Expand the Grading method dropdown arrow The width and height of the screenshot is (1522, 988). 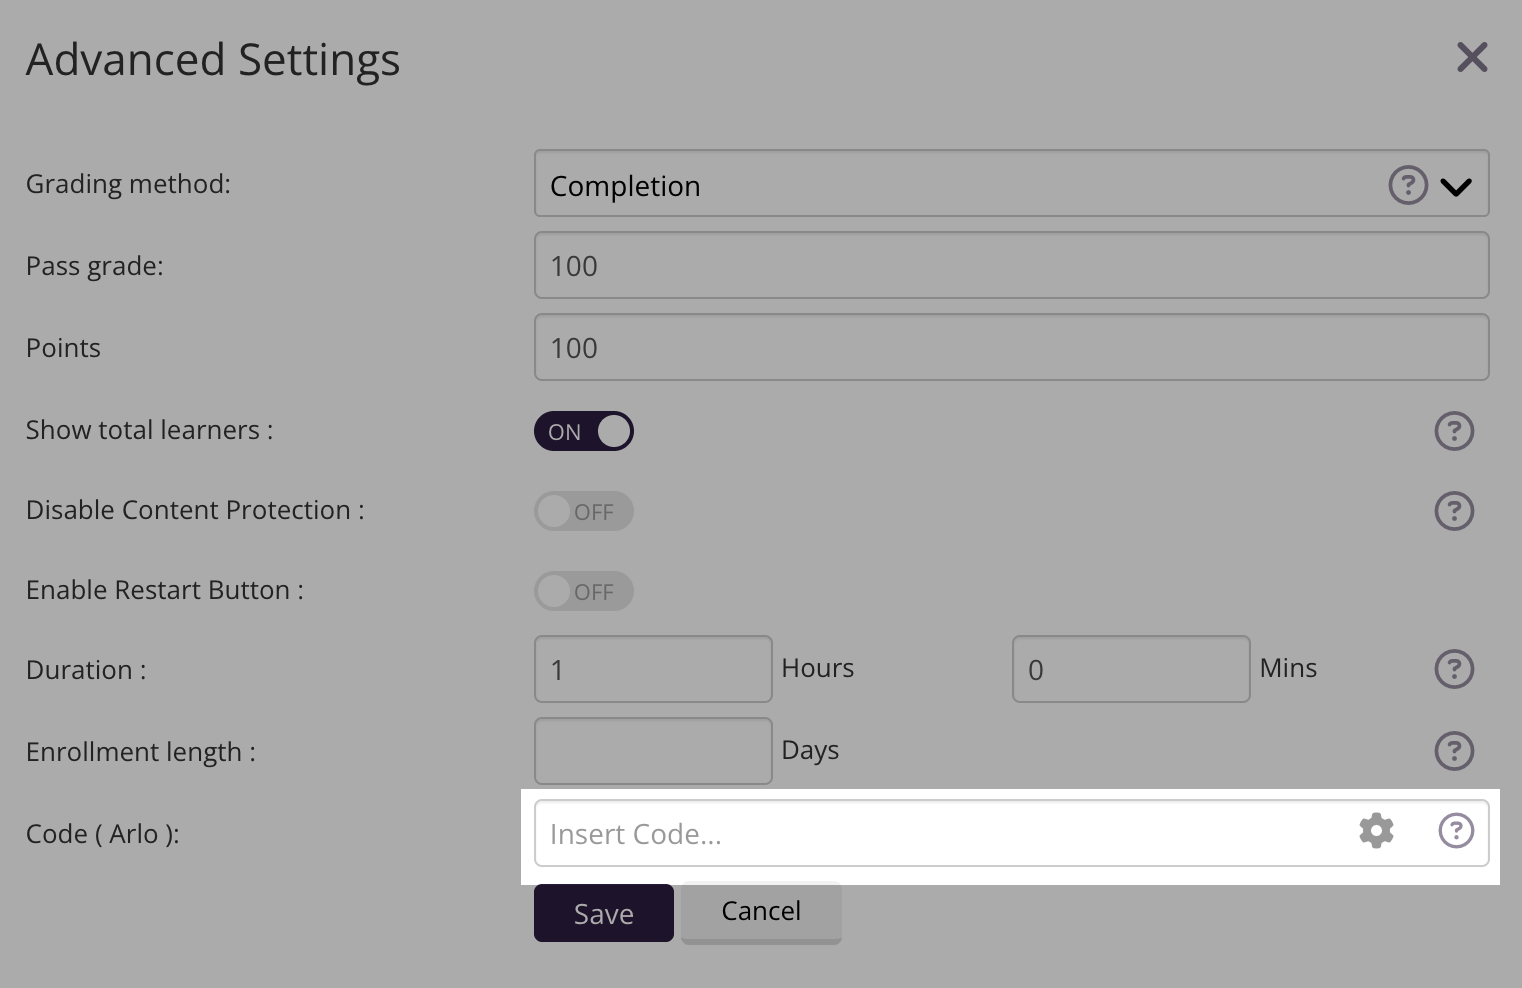tap(1456, 186)
